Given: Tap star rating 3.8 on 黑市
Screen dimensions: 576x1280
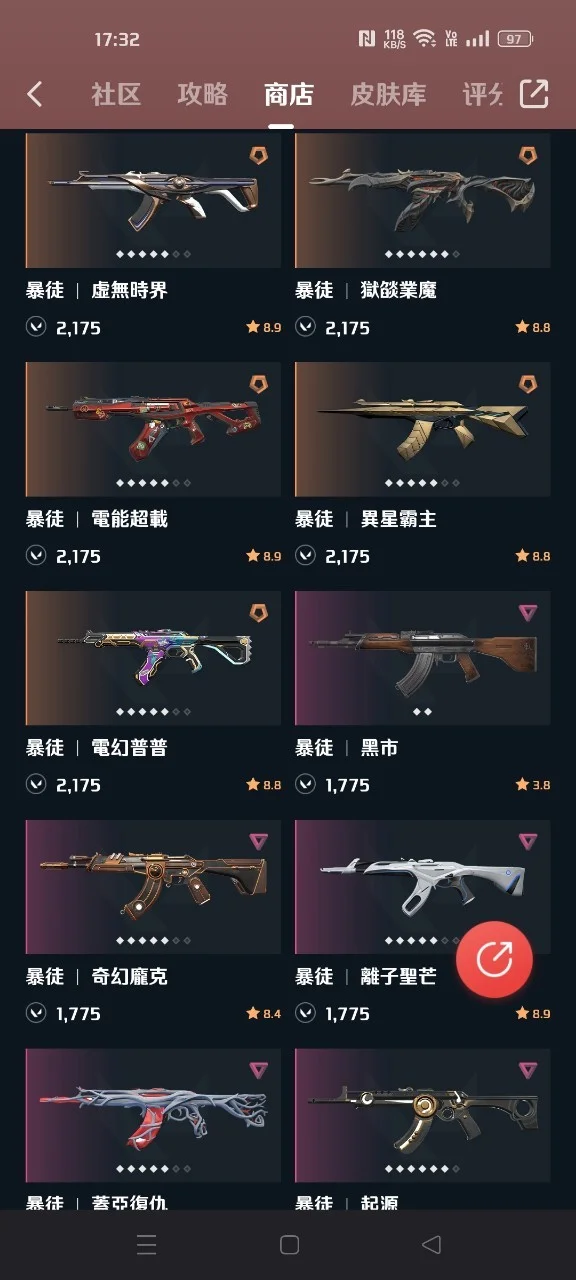Looking at the screenshot, I should tap(533, 785).
